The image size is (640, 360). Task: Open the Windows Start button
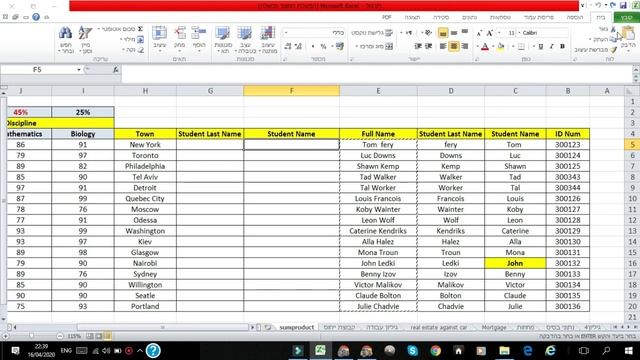click(629, 350)
